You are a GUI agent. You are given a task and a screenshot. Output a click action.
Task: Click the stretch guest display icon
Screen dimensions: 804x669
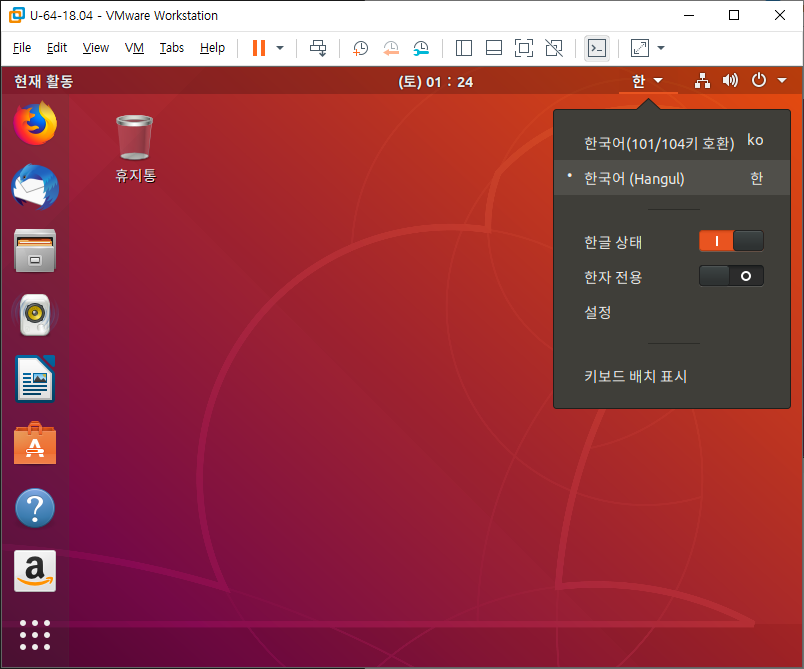640,48
